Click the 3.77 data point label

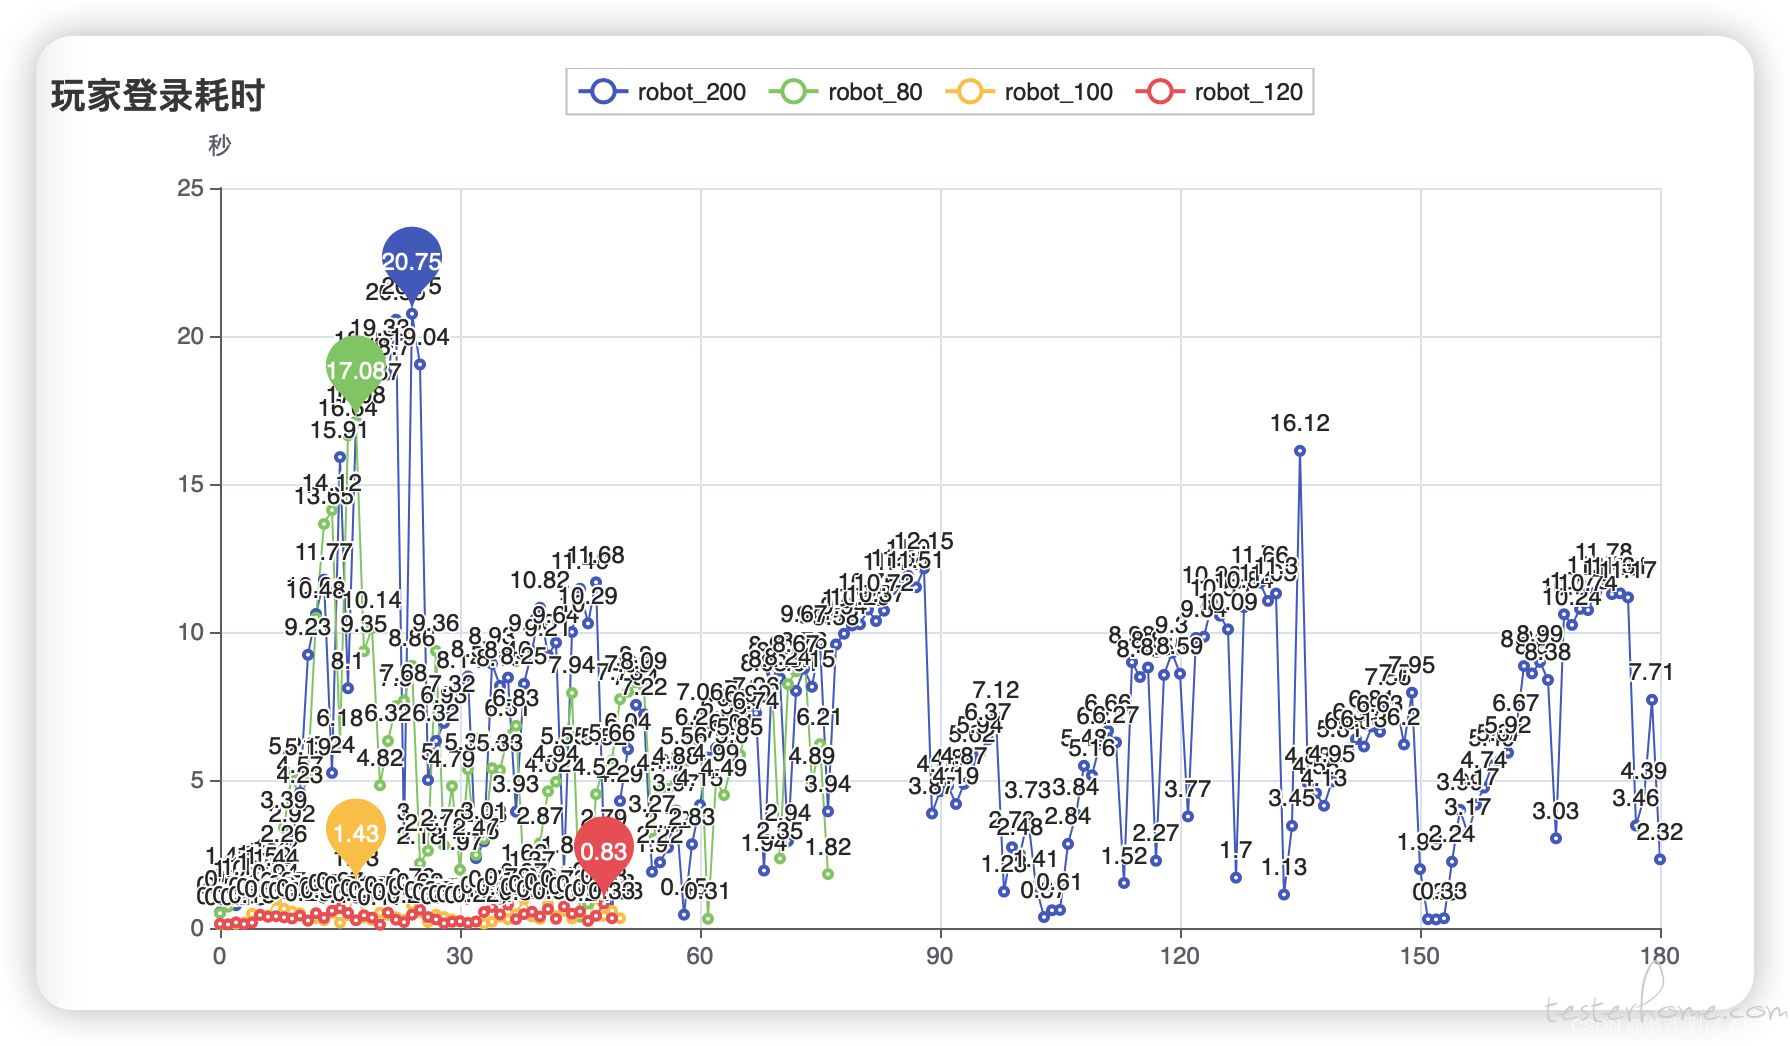click(x=1187, y=789)
